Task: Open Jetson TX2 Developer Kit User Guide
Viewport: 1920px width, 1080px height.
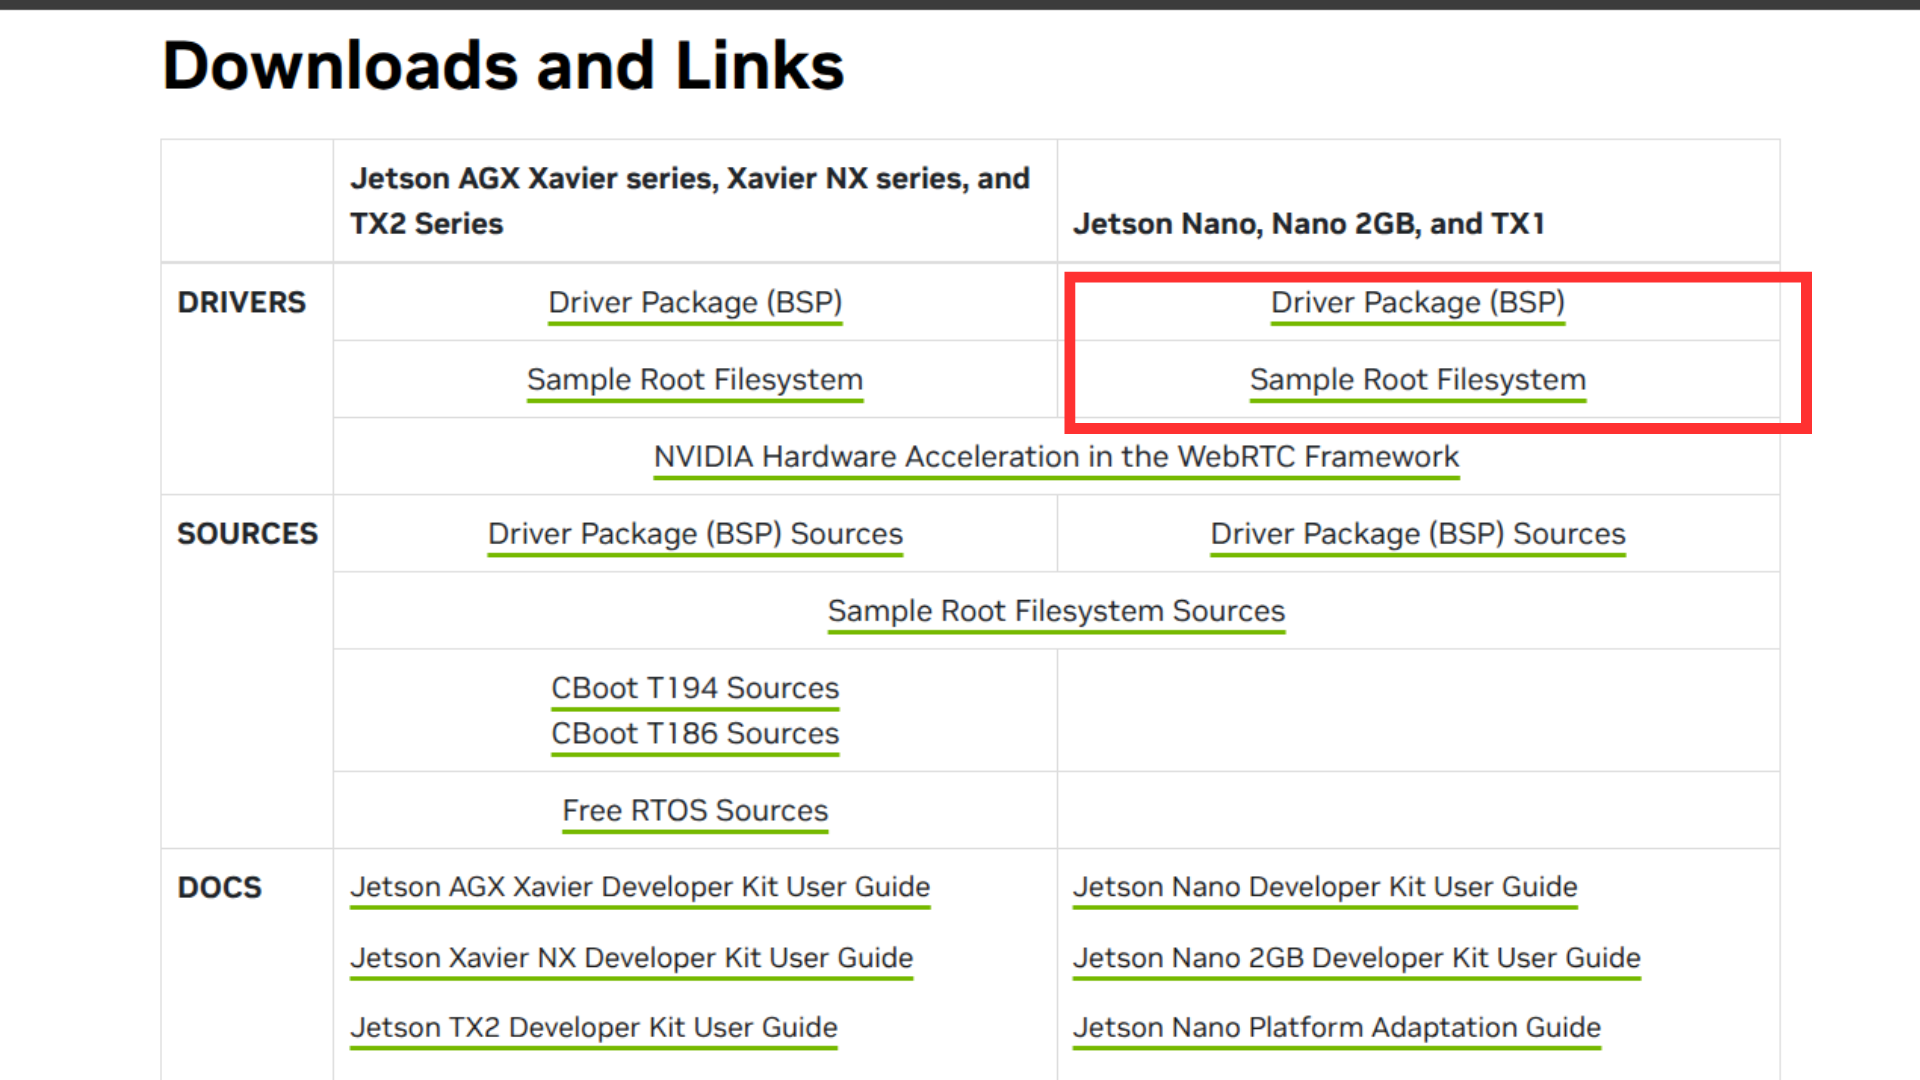Action: pos(593,1028)
